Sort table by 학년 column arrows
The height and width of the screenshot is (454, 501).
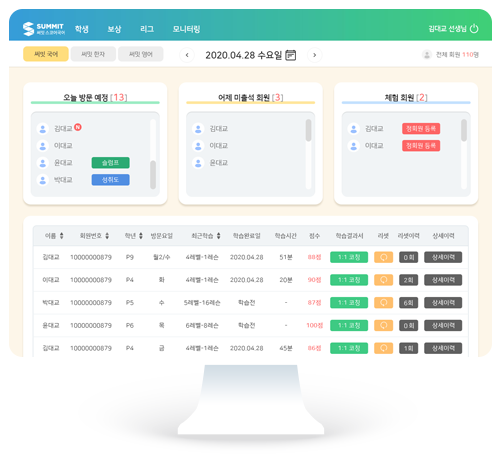coord(141,236)
